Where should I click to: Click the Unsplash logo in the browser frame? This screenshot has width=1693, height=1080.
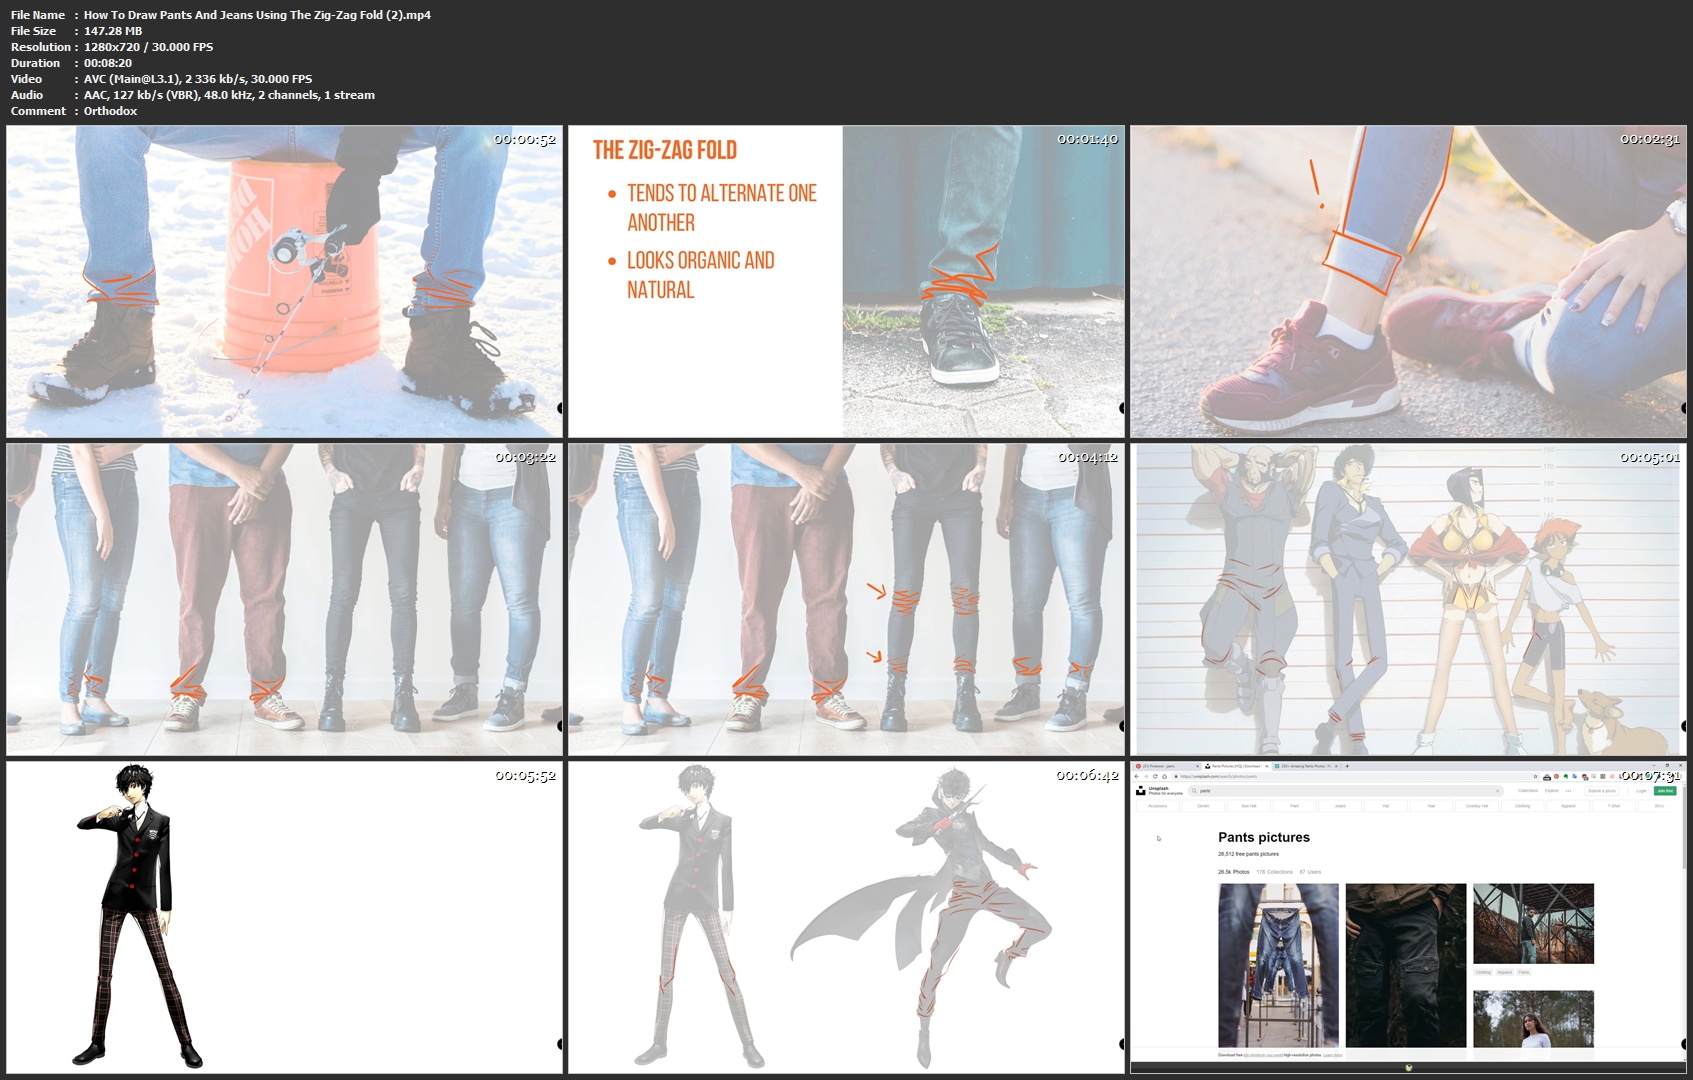coord(1141,790)
